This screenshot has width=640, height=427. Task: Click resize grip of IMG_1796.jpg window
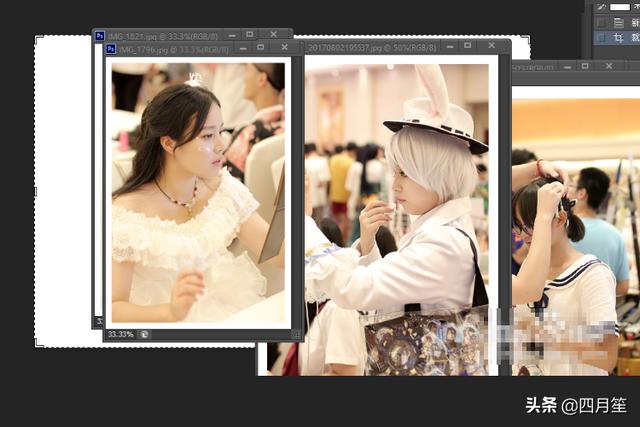pos(297,335)
